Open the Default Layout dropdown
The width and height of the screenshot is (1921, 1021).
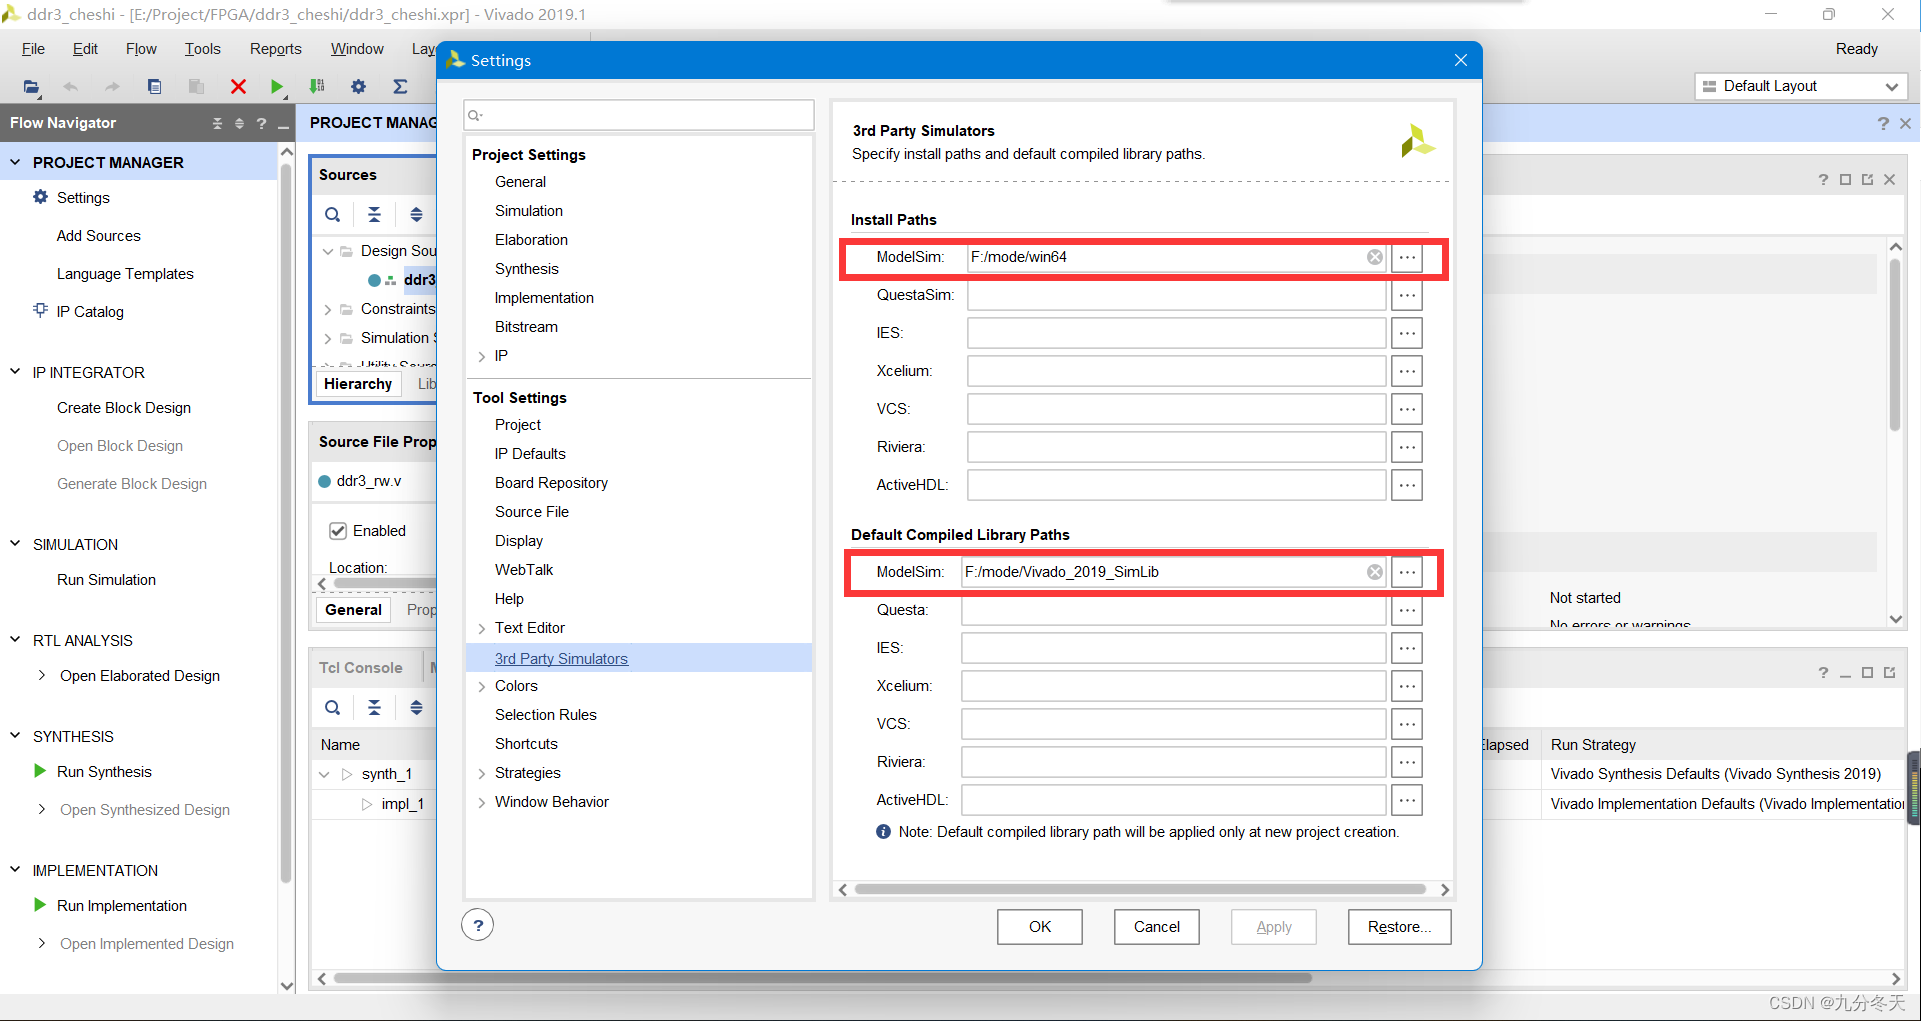[1801, 86]
